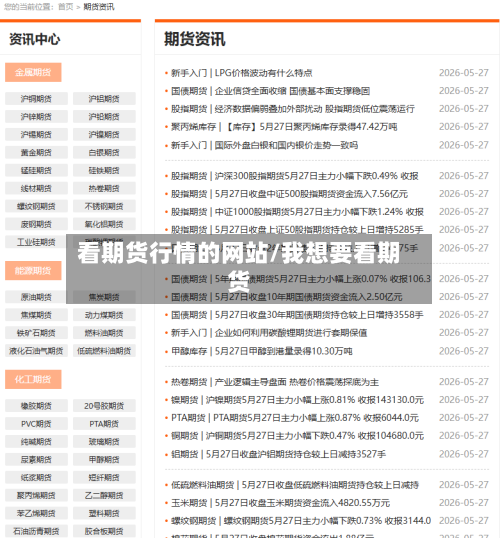This screenshot has width=500, height=538.
Task: Open the 短纤期货 link
Action: 104,477
